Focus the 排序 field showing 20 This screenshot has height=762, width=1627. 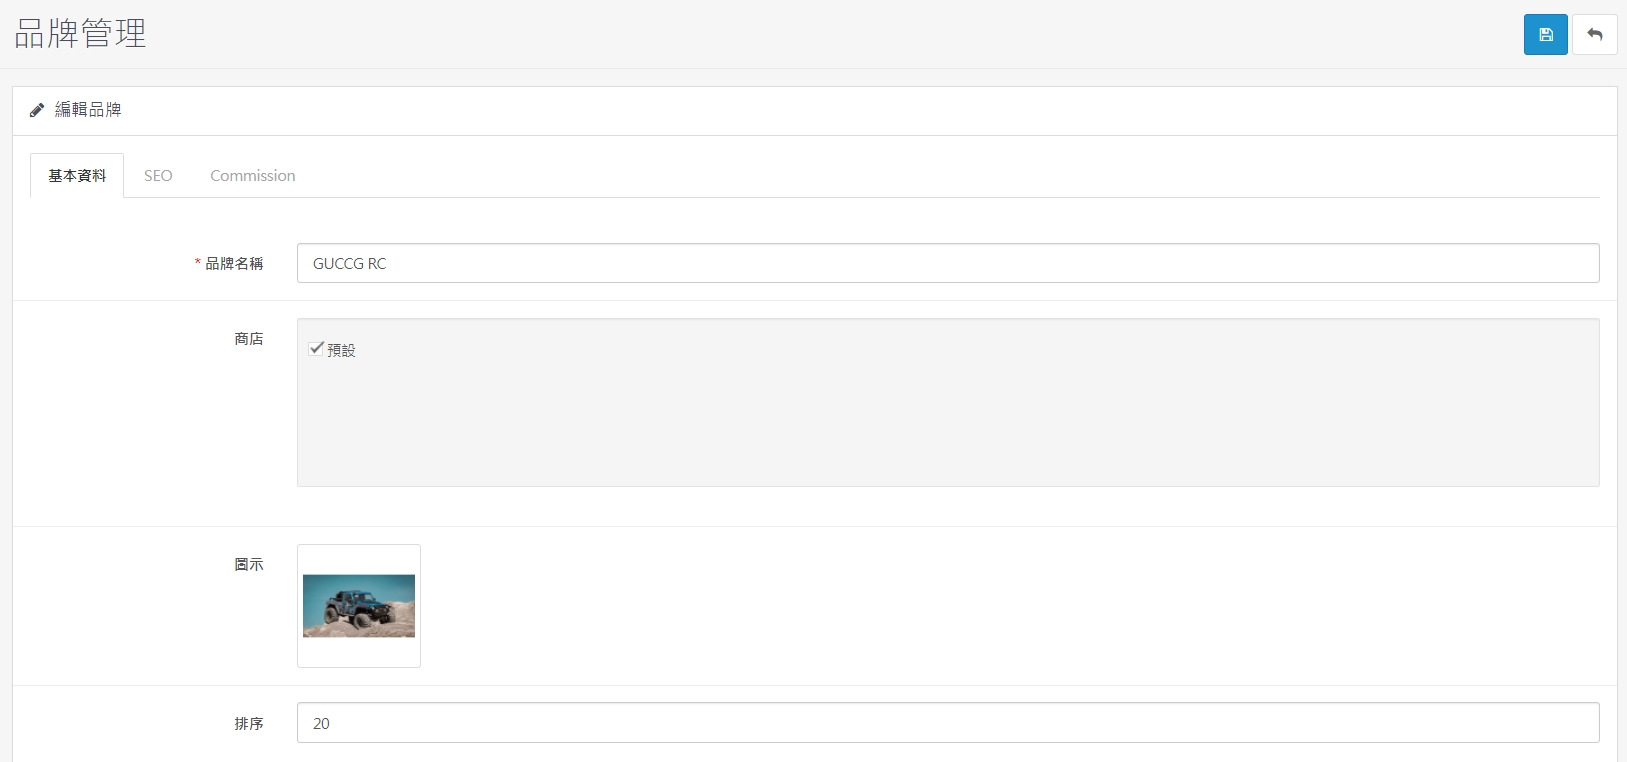click(x=948, y=723)
